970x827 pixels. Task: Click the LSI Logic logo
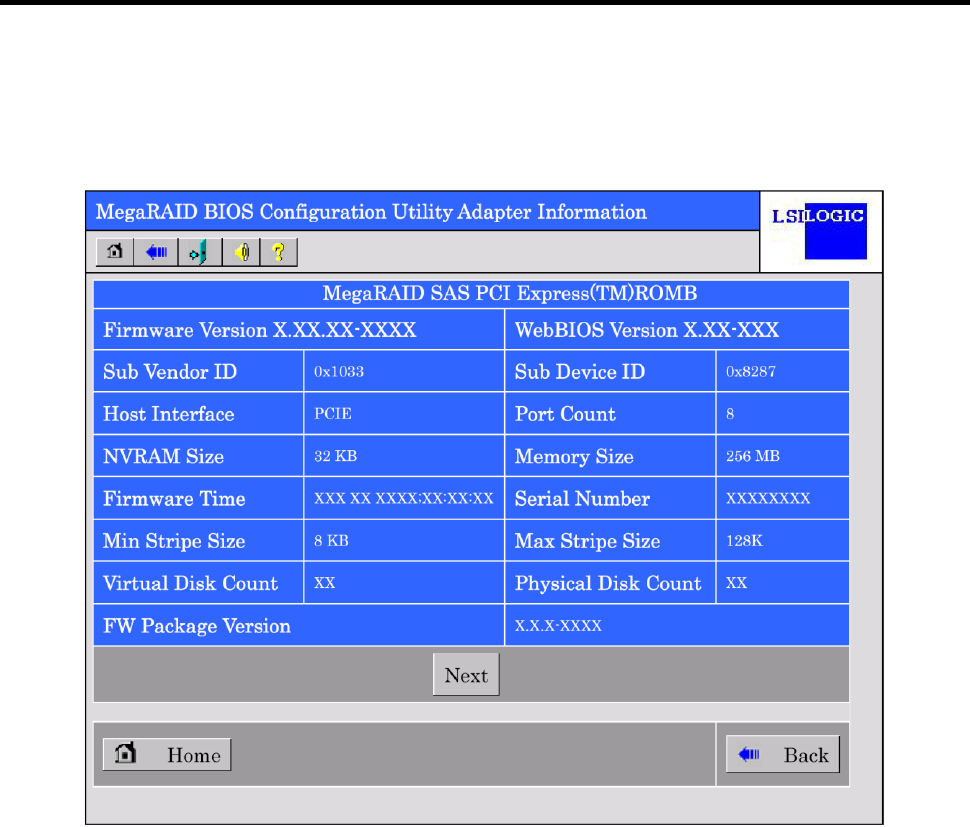pos(820,230)
